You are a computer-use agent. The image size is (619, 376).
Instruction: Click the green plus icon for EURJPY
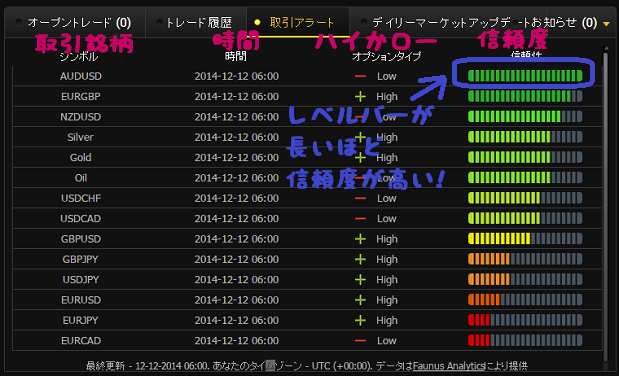point(360,320)
